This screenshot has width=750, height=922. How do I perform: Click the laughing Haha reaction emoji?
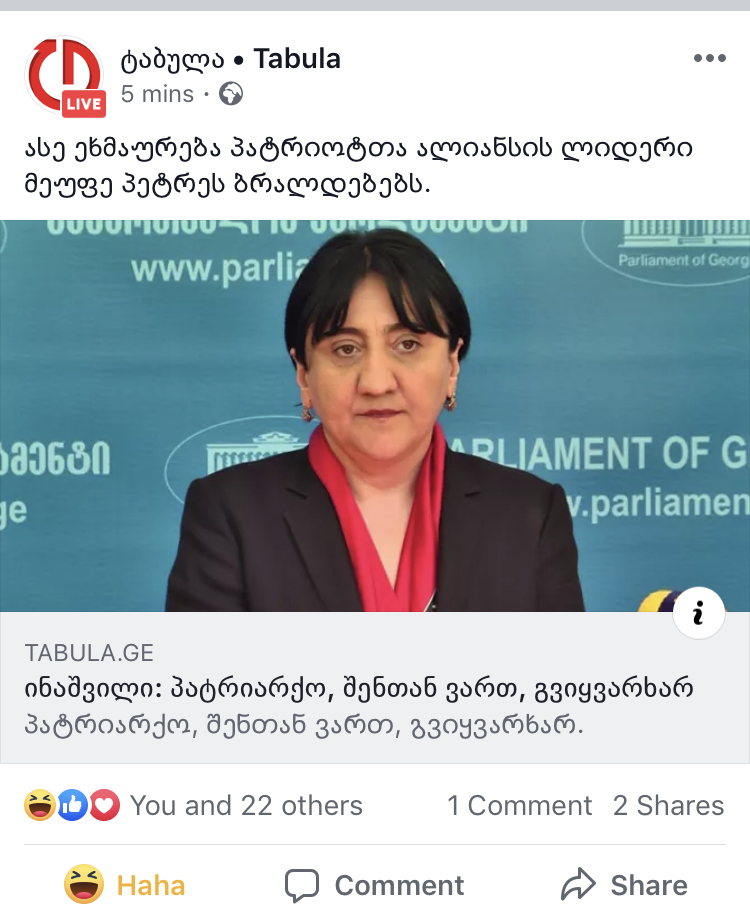pos(39,805)
